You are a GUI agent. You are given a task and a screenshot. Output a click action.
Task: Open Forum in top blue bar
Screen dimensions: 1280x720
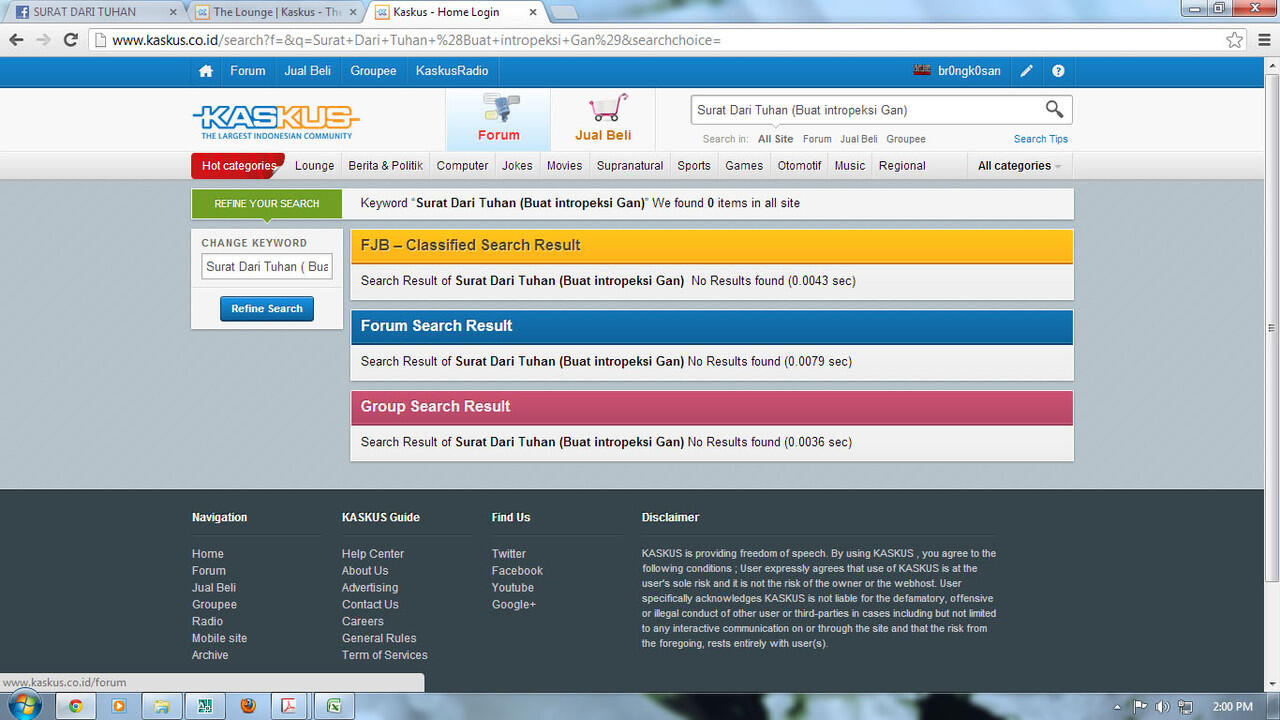tap(248, 71)
